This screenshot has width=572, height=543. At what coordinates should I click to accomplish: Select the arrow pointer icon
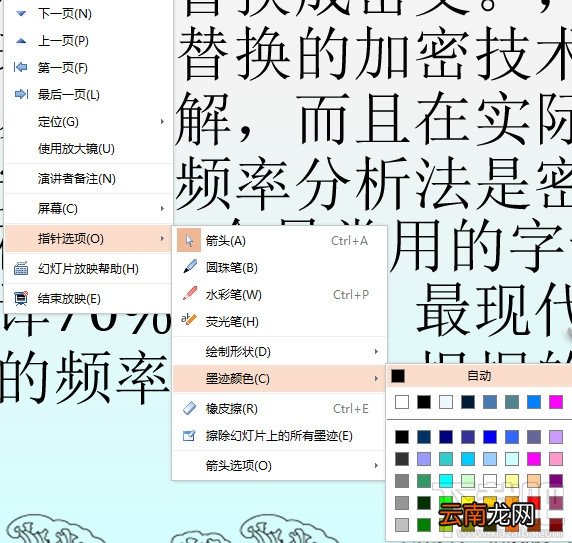189,241
